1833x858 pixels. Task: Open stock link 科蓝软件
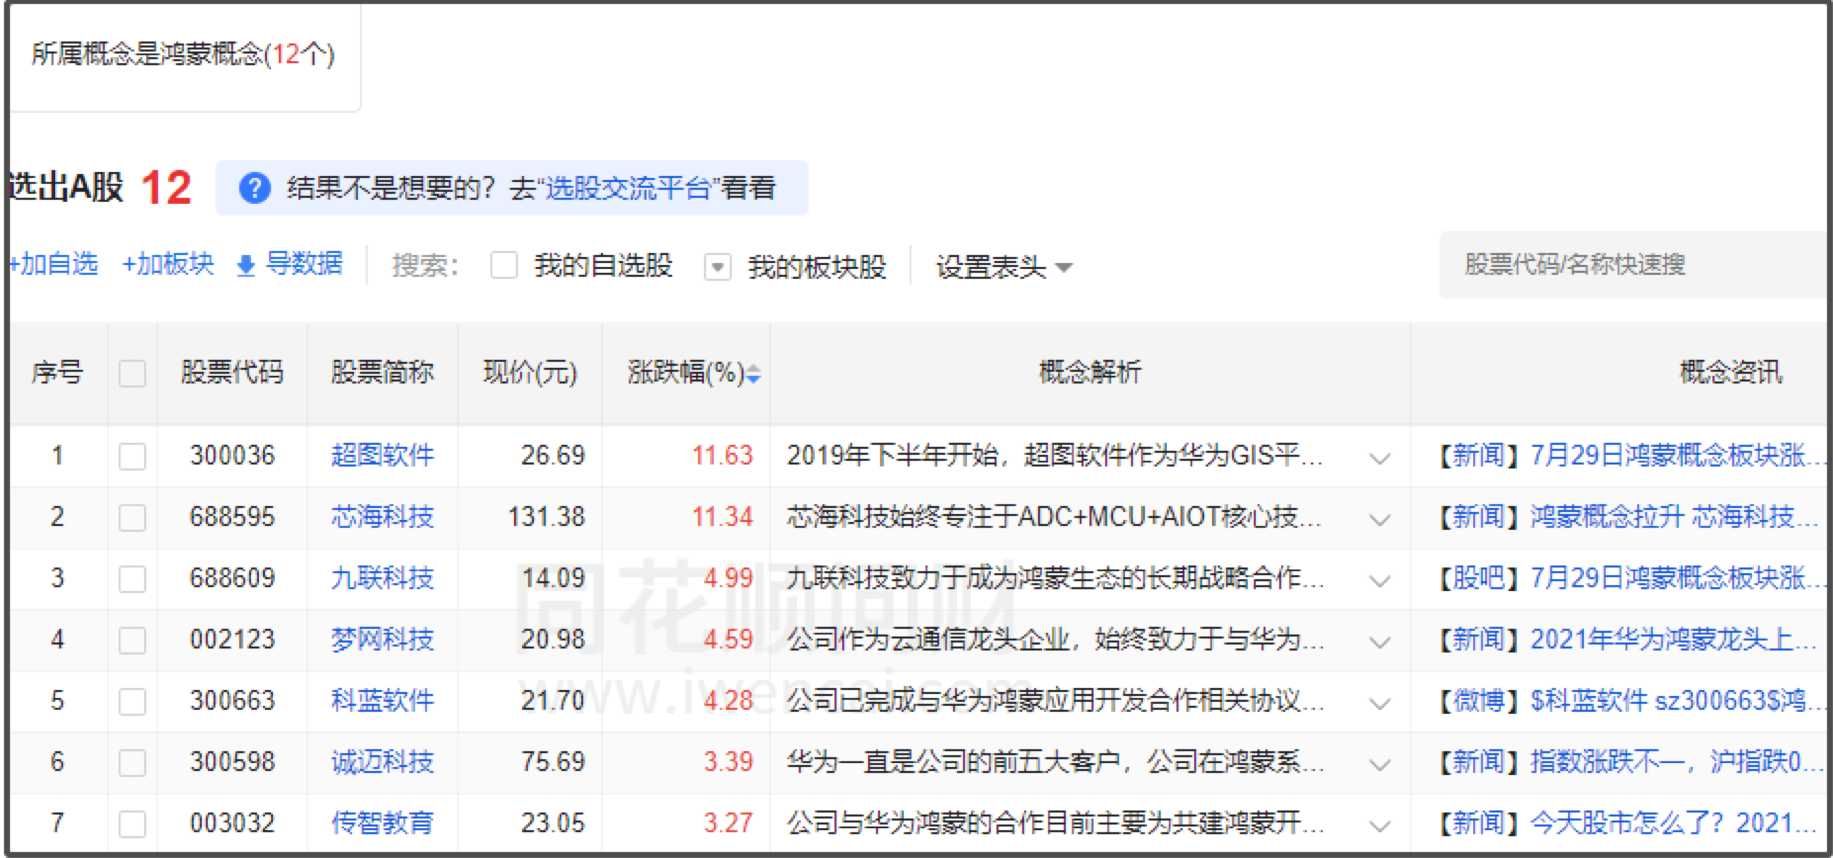[x=382, y=700]
